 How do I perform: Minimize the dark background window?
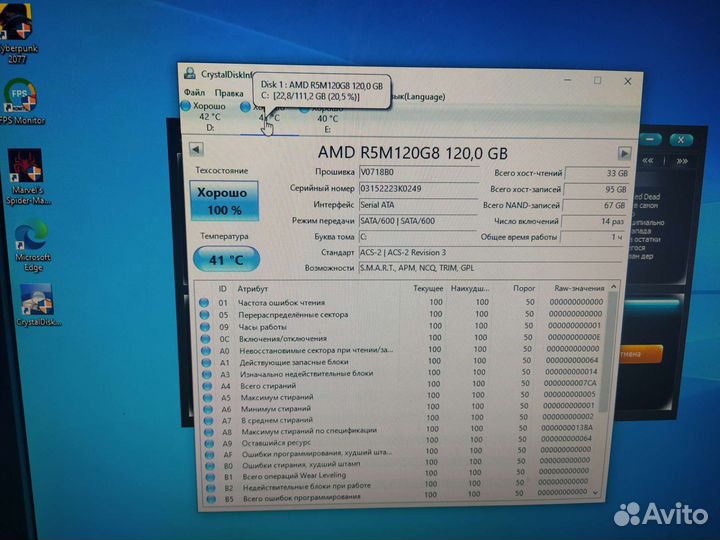pos(650,139)
